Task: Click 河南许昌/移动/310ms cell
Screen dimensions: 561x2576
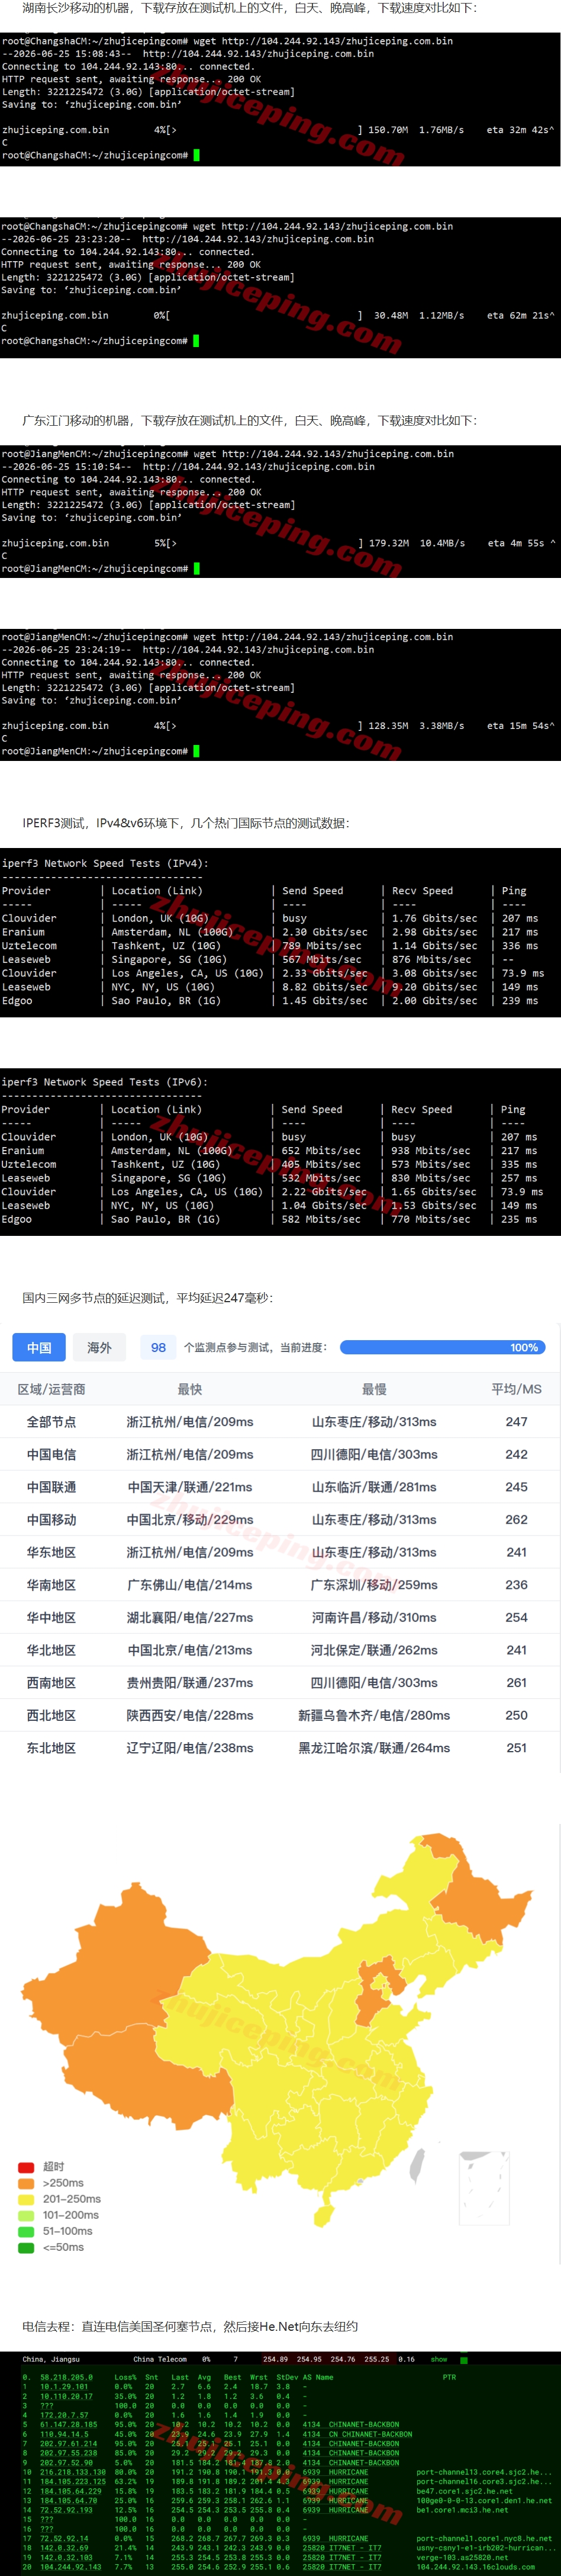Action: [374, 1617]
